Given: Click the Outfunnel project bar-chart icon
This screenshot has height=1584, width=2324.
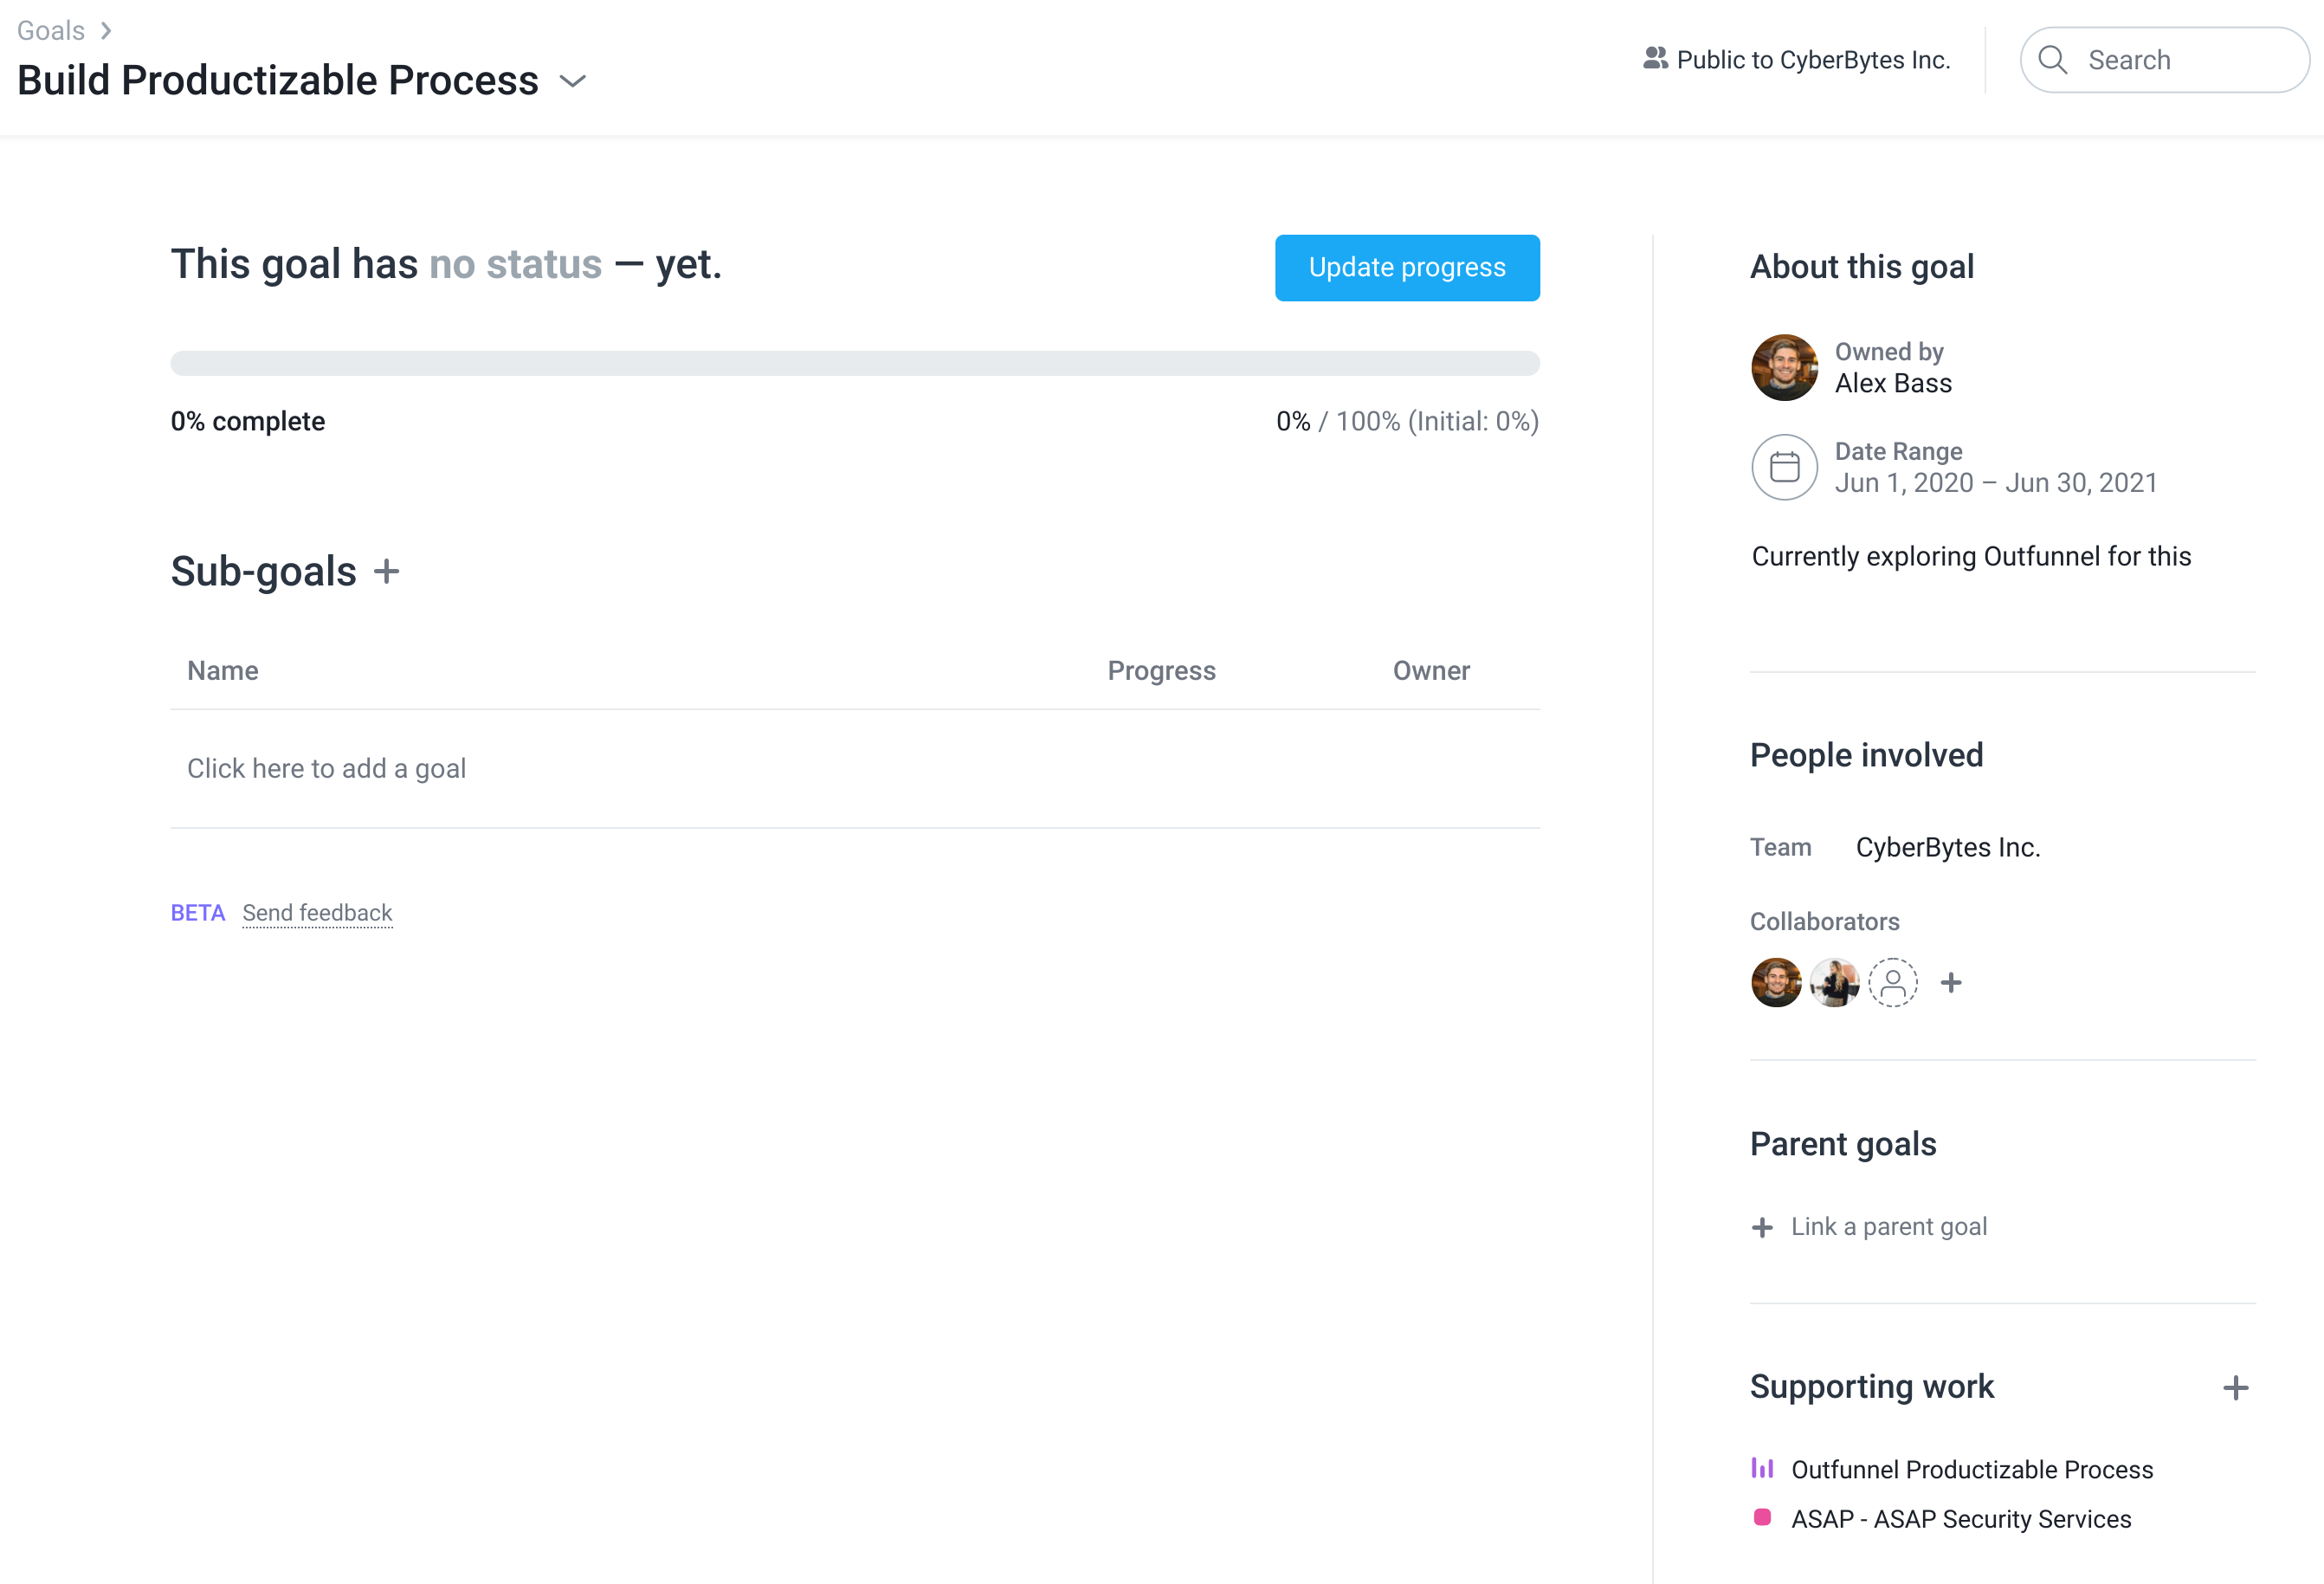Looking at the screenshot, I should coord(1762,1469).
